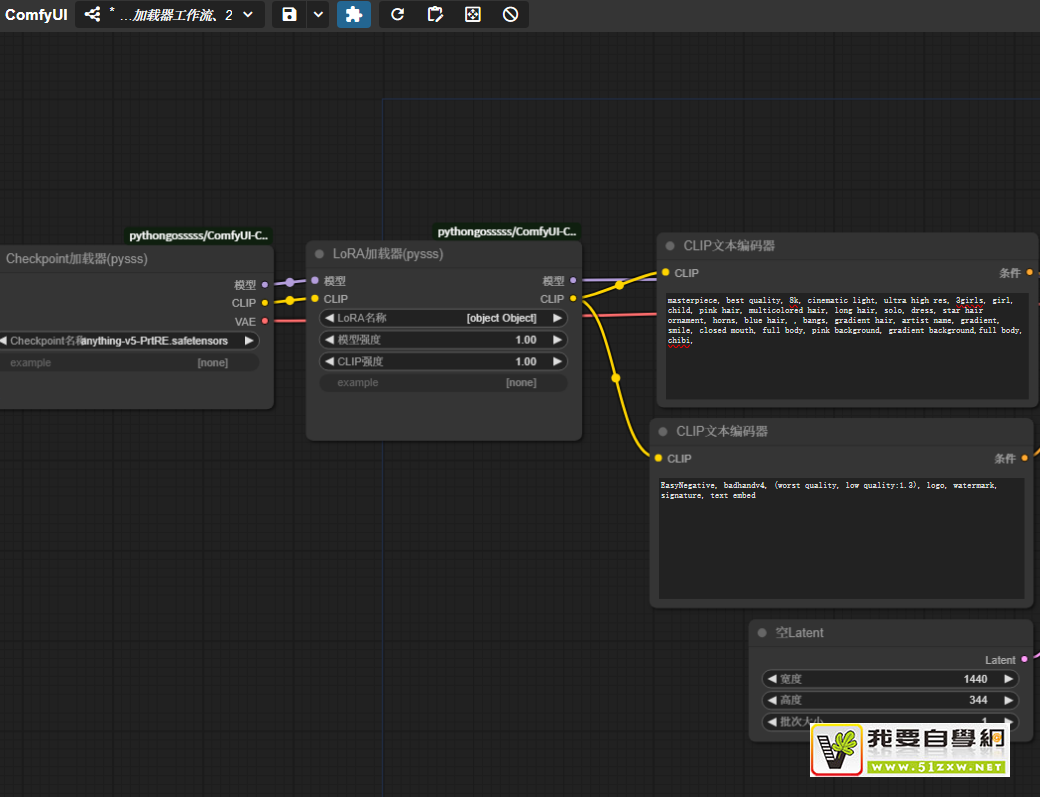Image resolution: width=1040 pixels, height=797 pixels.
Task: Click the VAE output dot on Checkpoint loader
Action: coord(264,321)
